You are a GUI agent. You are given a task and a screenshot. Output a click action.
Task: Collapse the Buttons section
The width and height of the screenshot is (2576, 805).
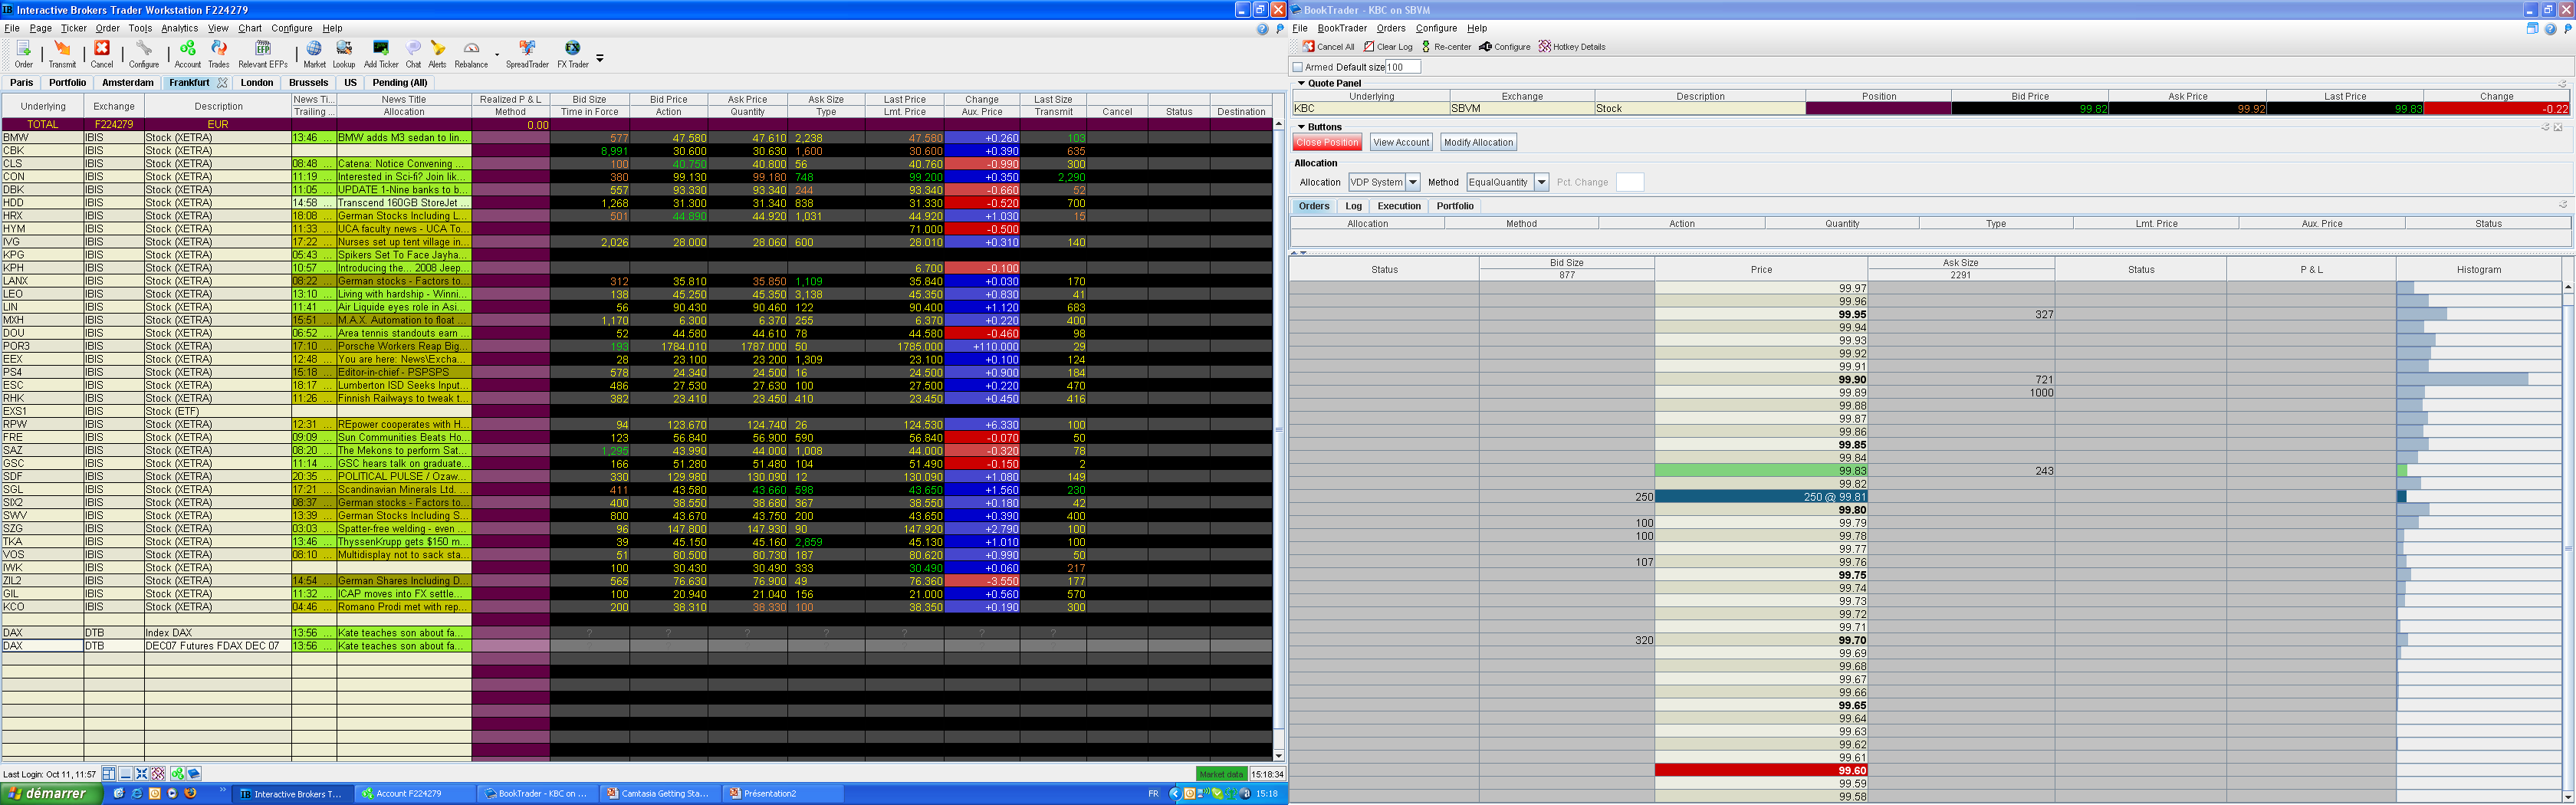pyautogui.click(x=1301, y=127)
